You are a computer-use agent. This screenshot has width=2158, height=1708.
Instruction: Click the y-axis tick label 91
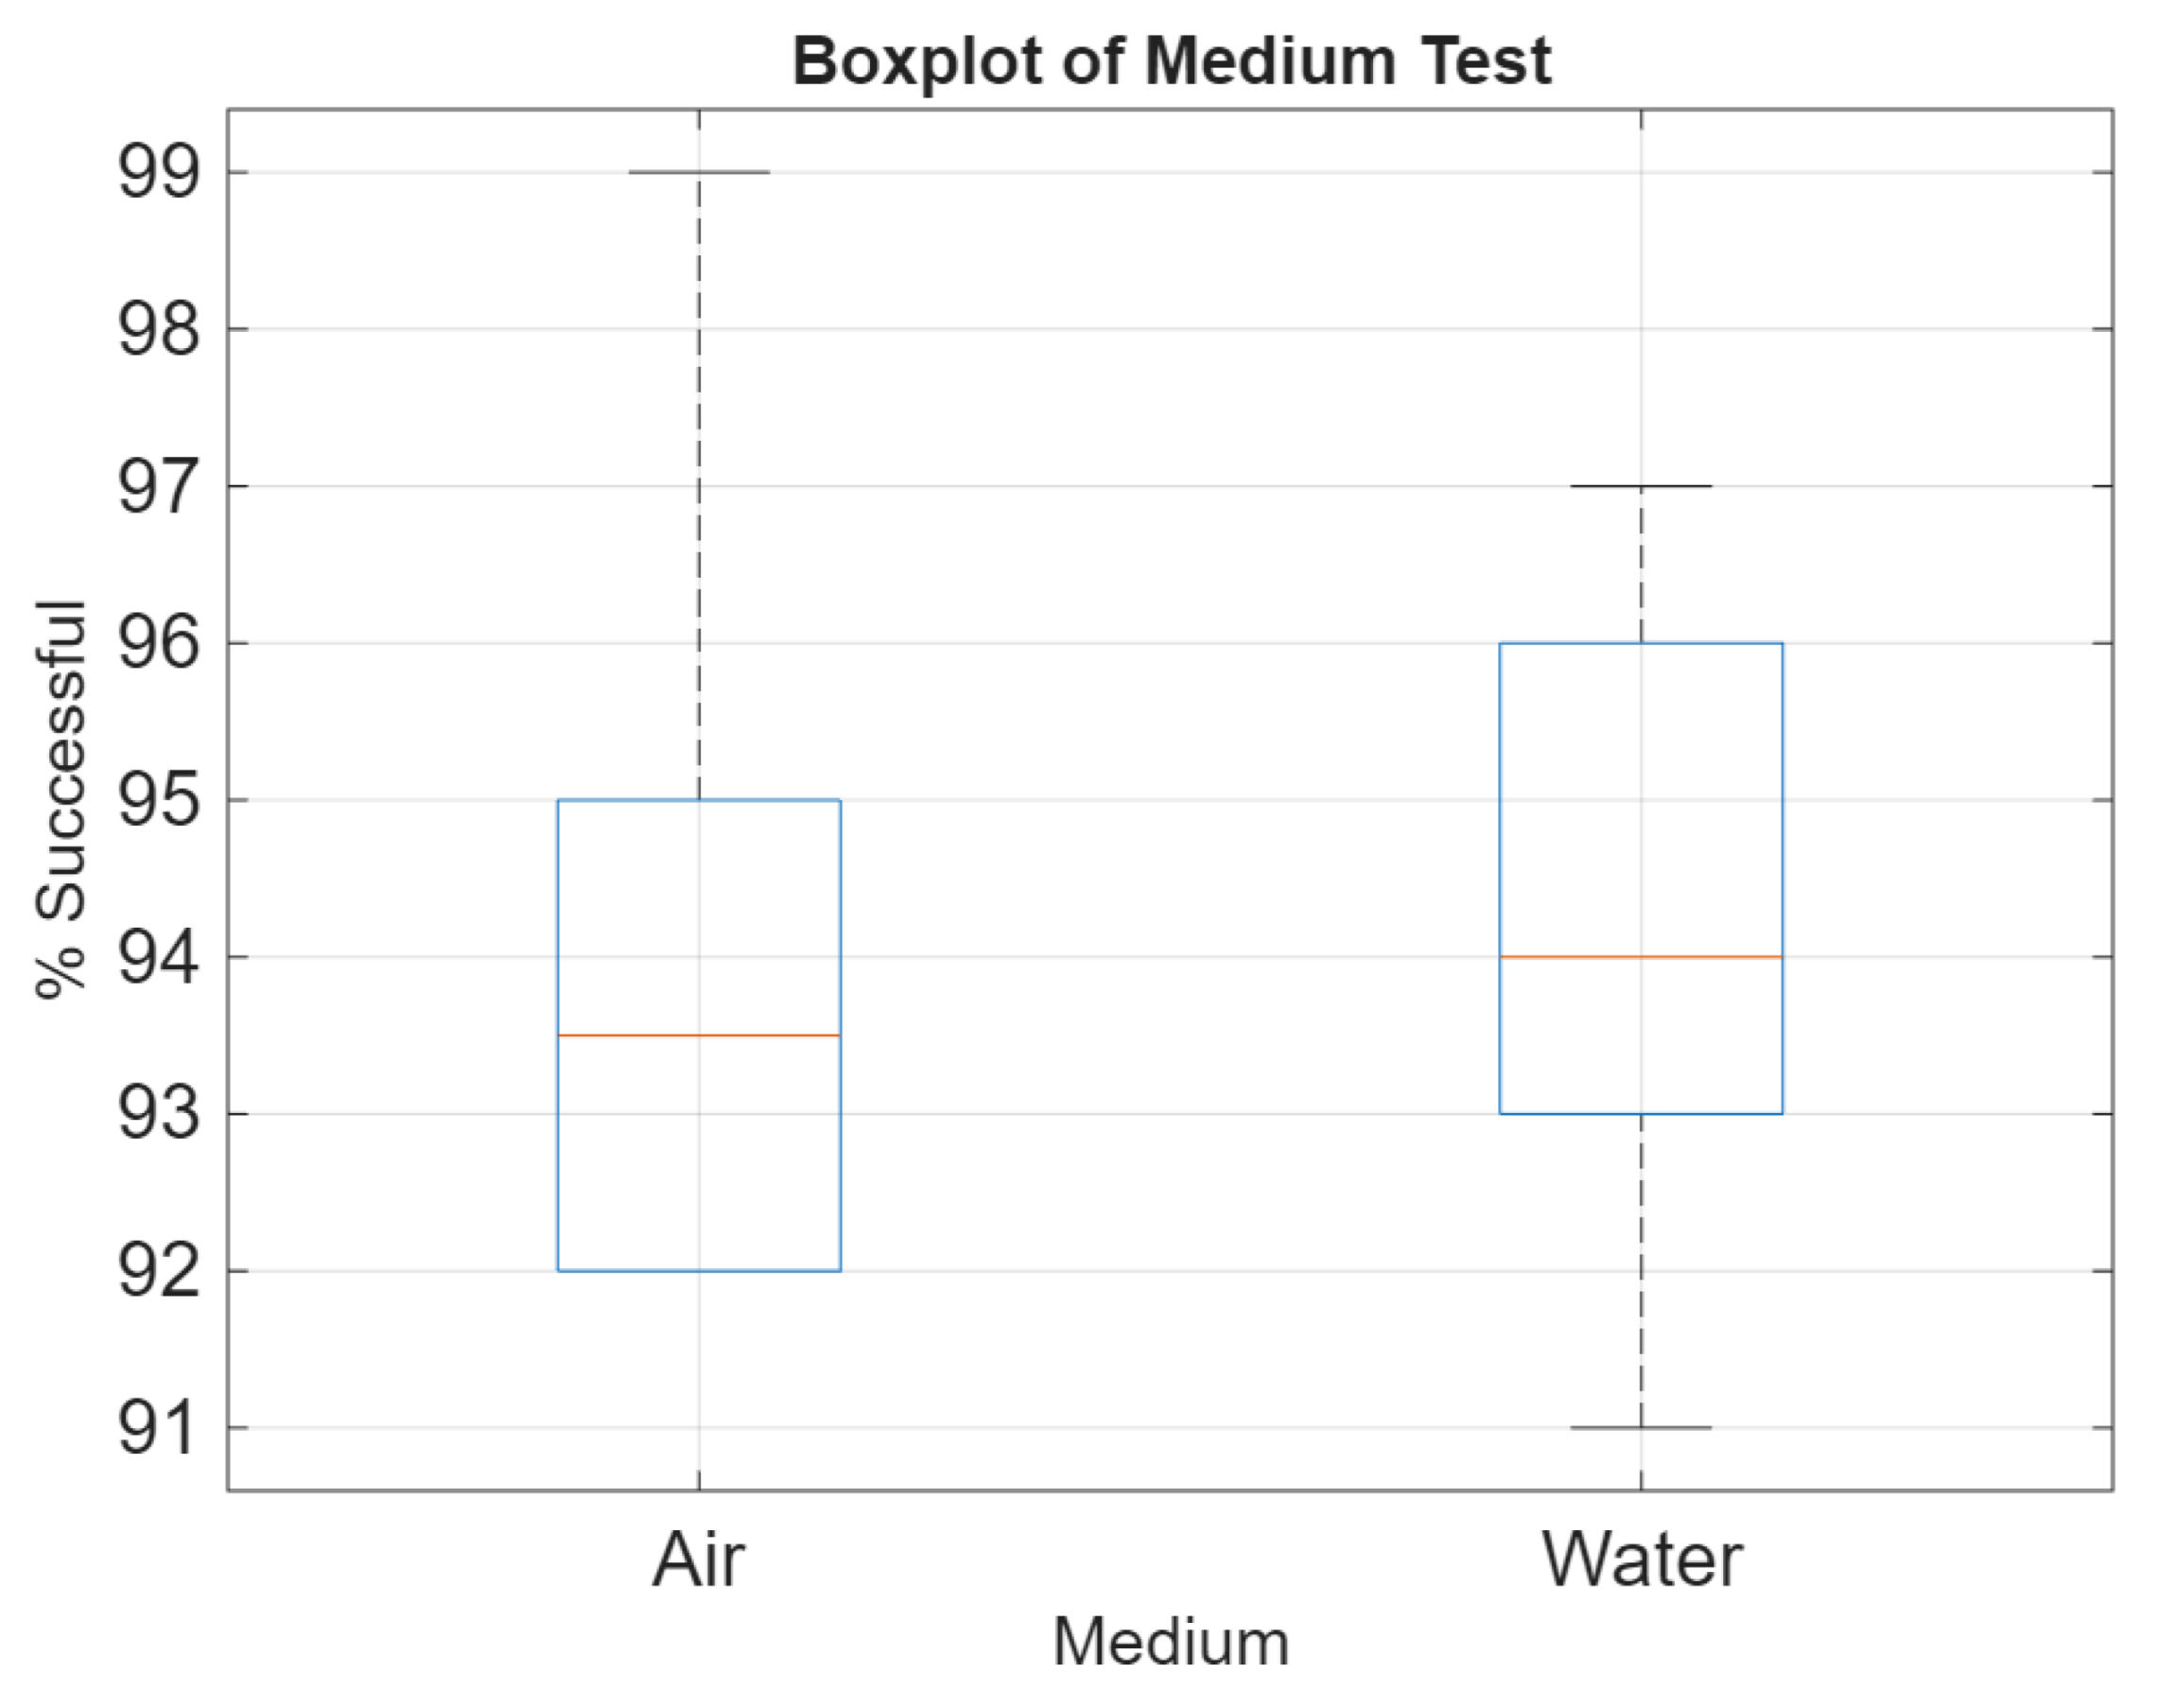coord(158,1428)
